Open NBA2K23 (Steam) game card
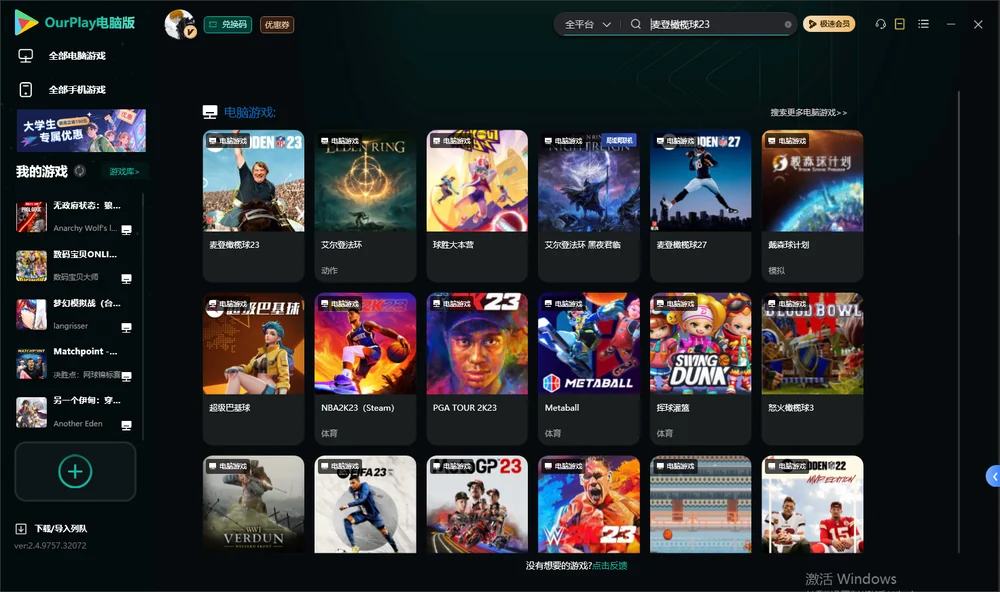 365,368
